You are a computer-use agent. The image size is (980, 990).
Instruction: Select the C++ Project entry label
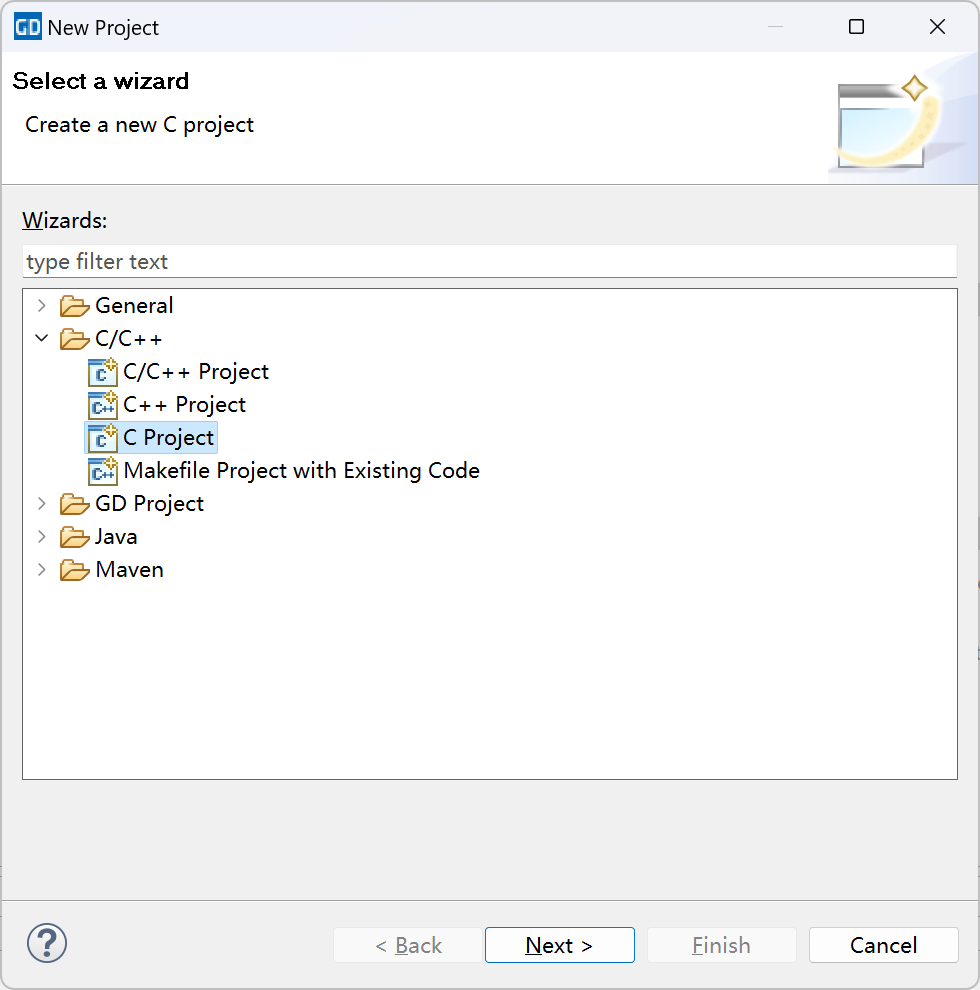pos(184,404)
